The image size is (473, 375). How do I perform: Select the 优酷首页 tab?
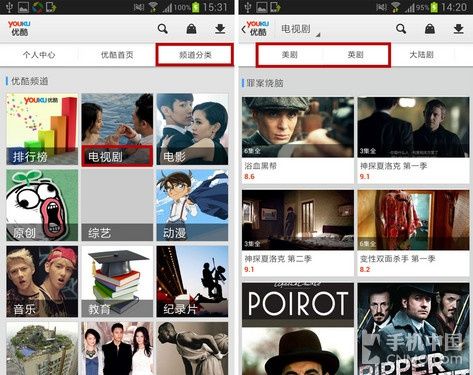pos(117,55)
